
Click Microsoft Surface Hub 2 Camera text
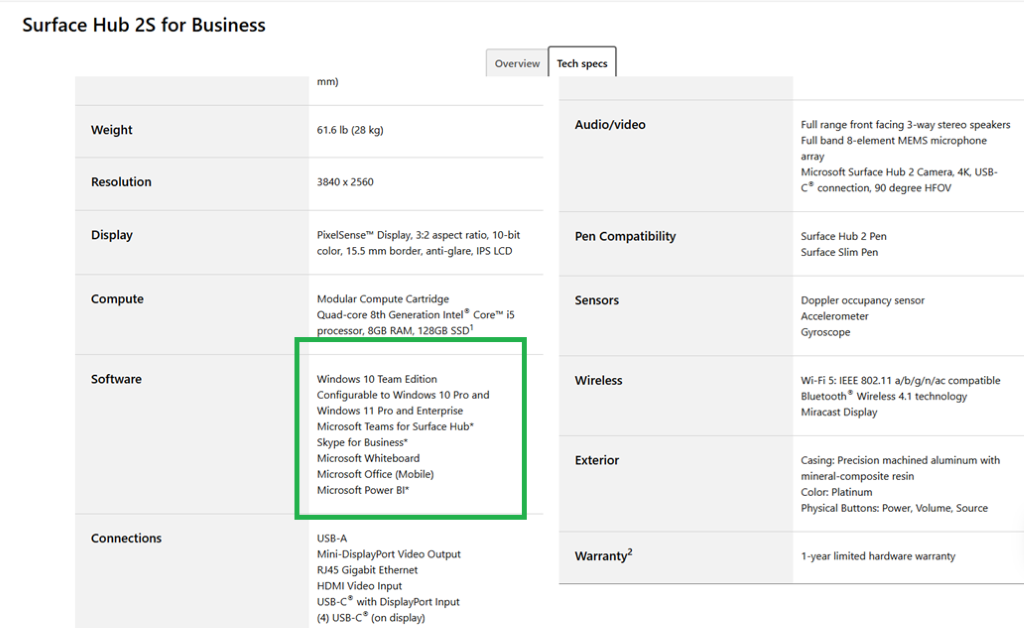[x=899, y=180]
